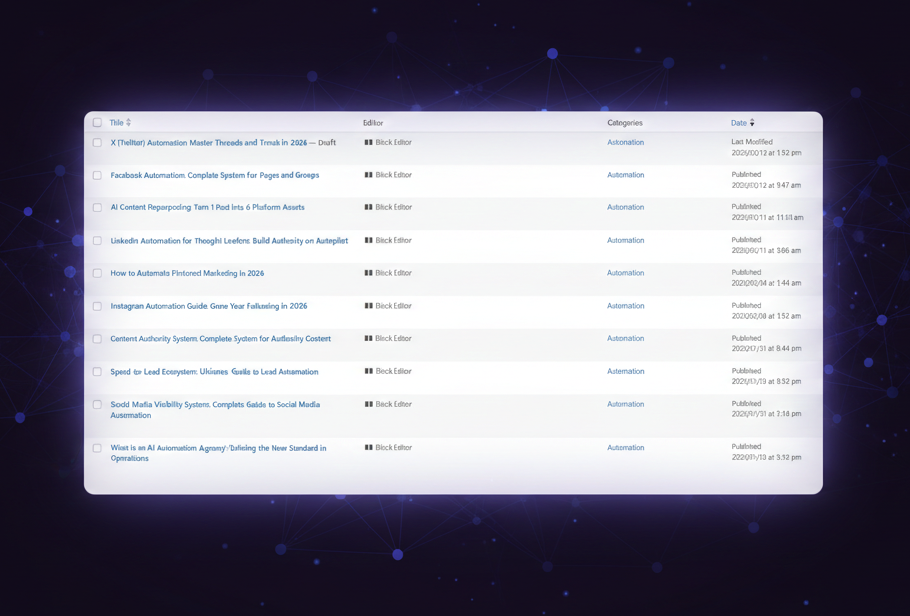
Task: Filter by Automation category in Pinterest Marketing row
Action: point(626,273)
